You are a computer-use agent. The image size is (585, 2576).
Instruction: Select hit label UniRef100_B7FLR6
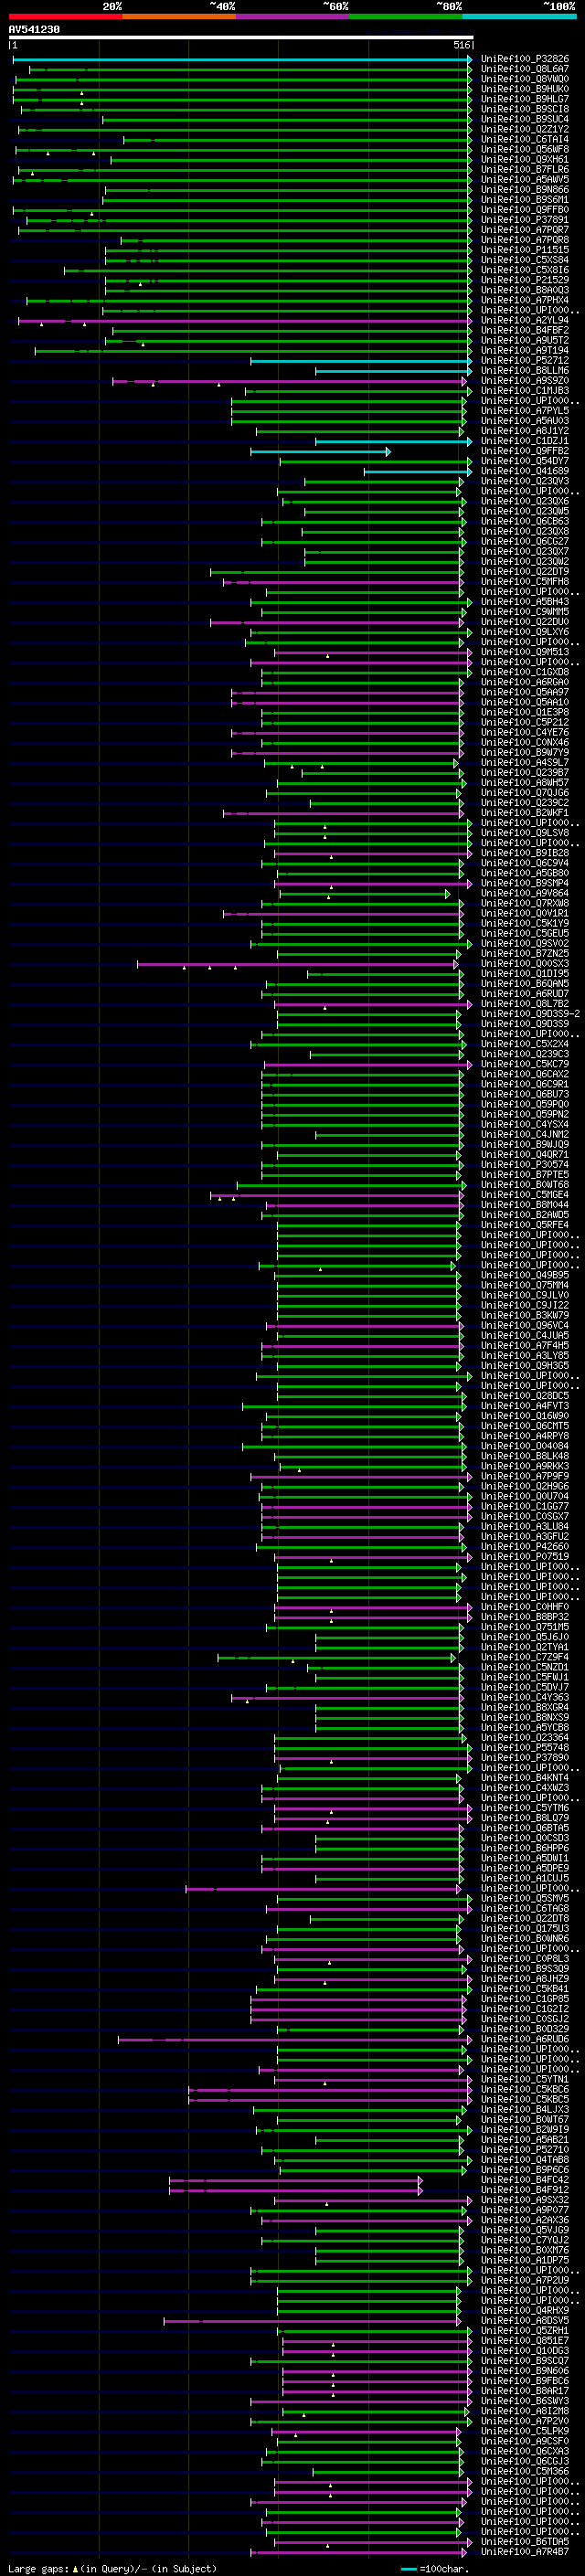click(525, 170)
